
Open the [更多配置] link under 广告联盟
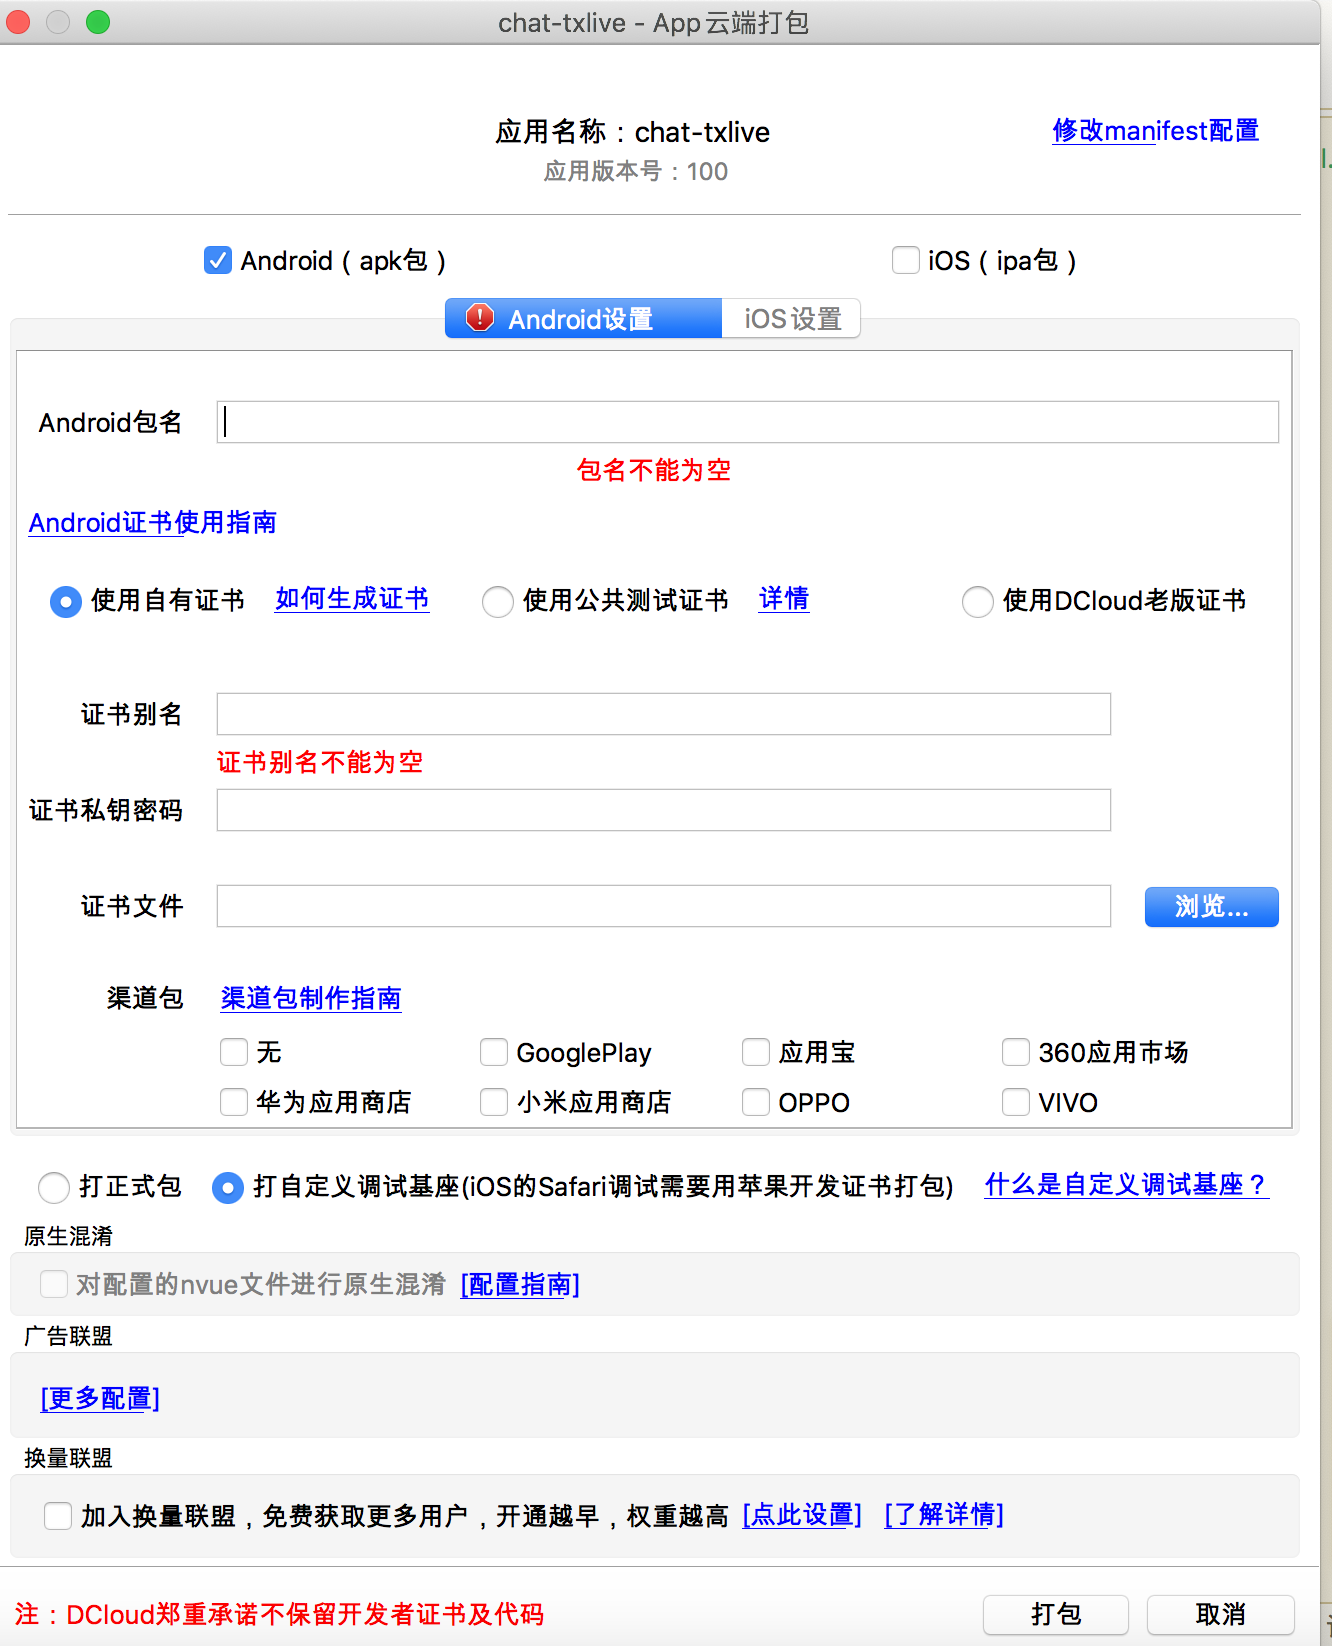point(100,1398)
